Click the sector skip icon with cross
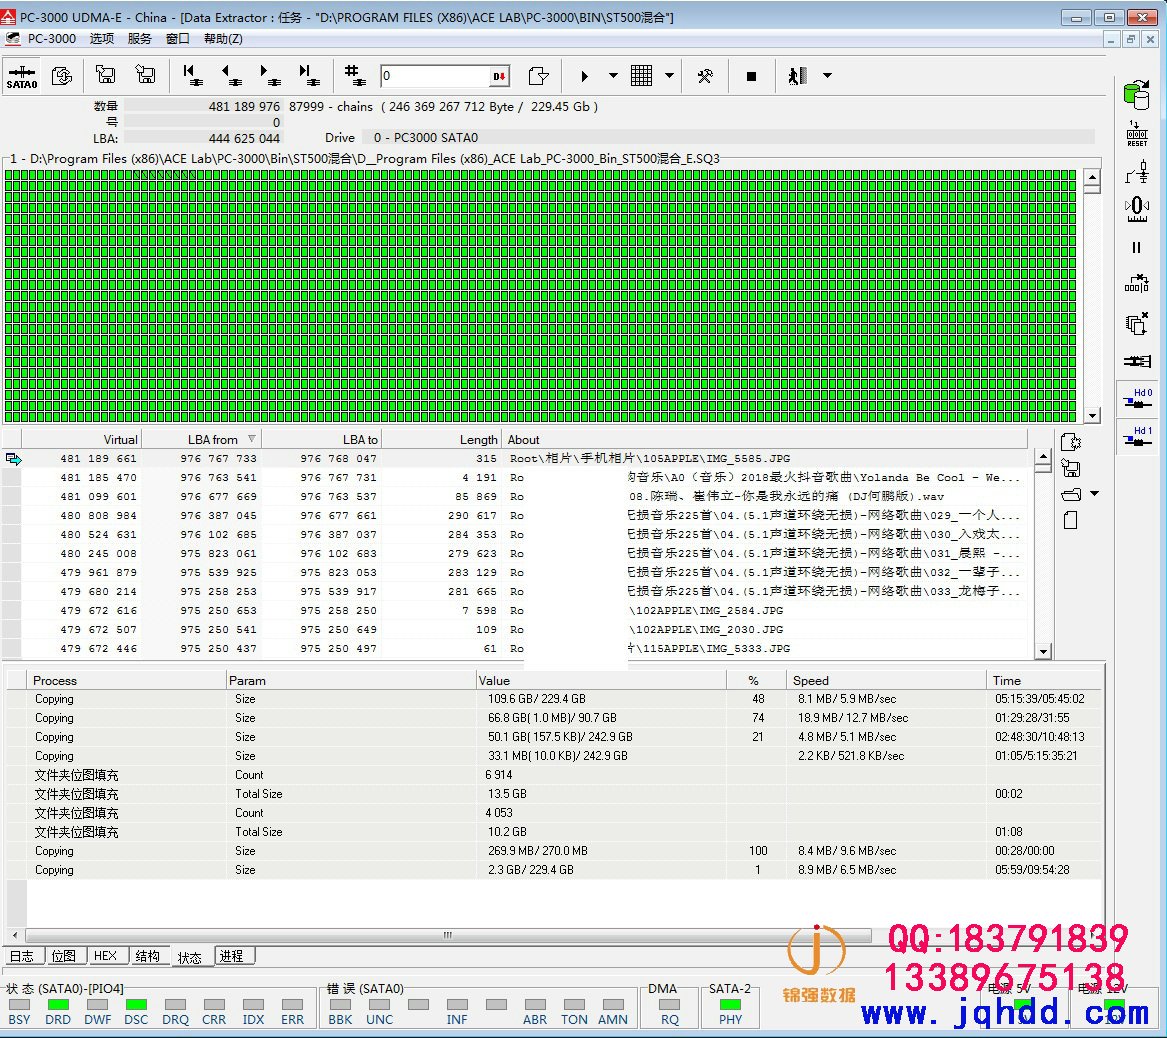This screenshot has width=1167, height=1038. pos(1136,284)
